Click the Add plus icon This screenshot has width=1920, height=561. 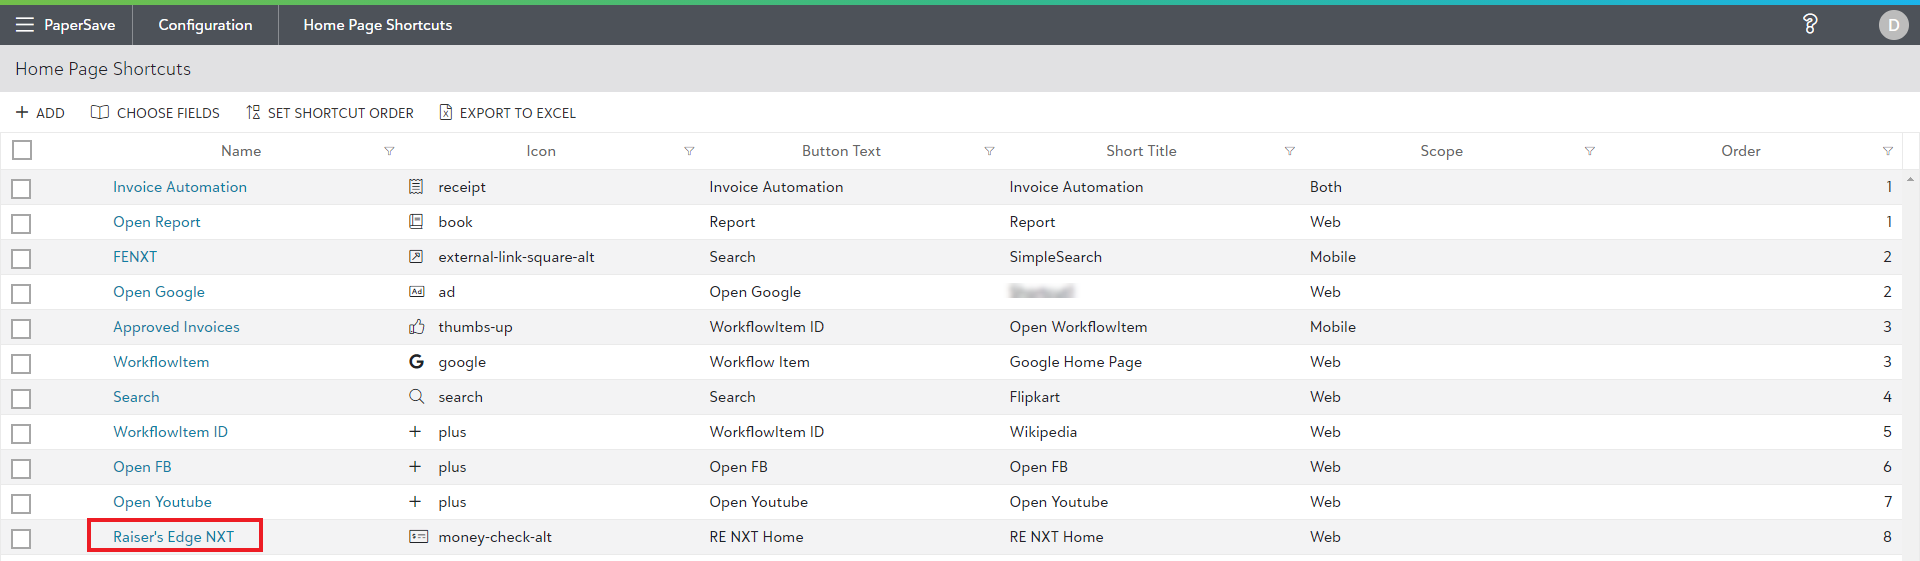tap(22, 113)
